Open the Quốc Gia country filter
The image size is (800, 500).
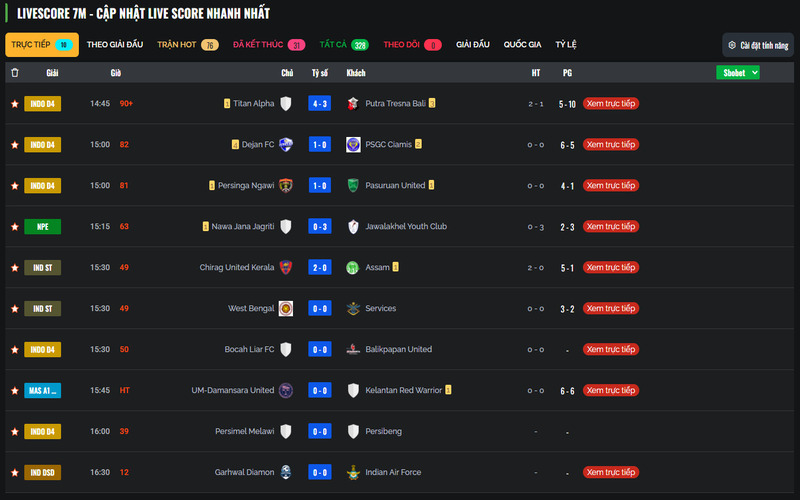pos(522,45)
